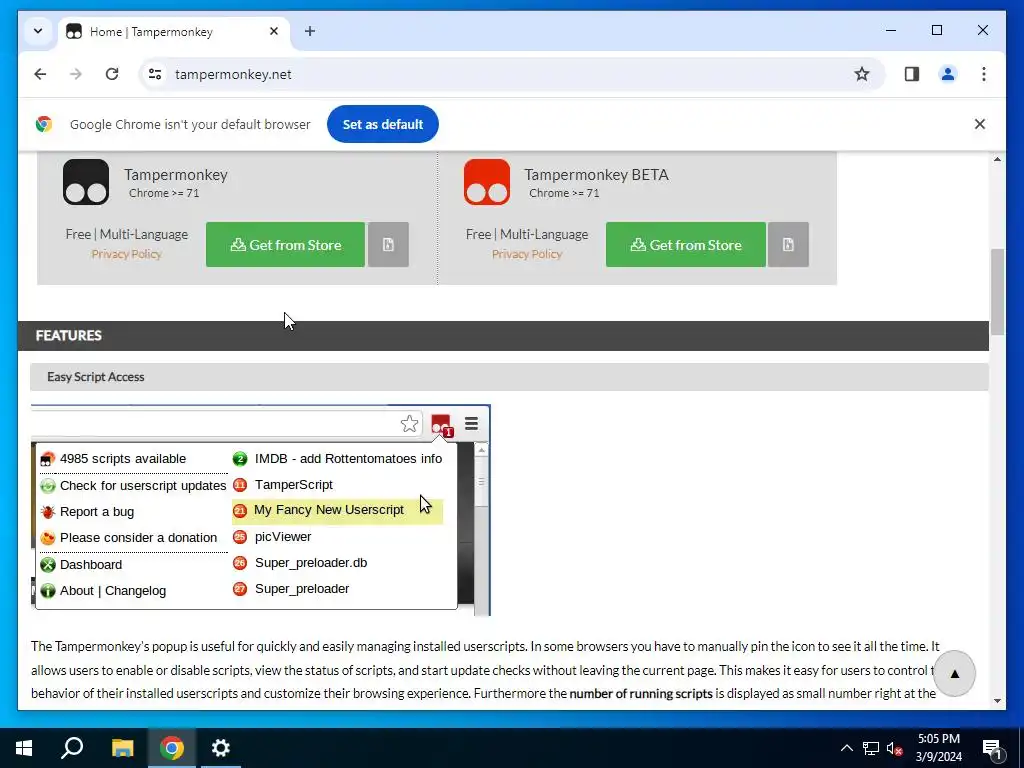Open the notification center icon
The height and width of the screenshot is (768, 1024).
(992, 748)
